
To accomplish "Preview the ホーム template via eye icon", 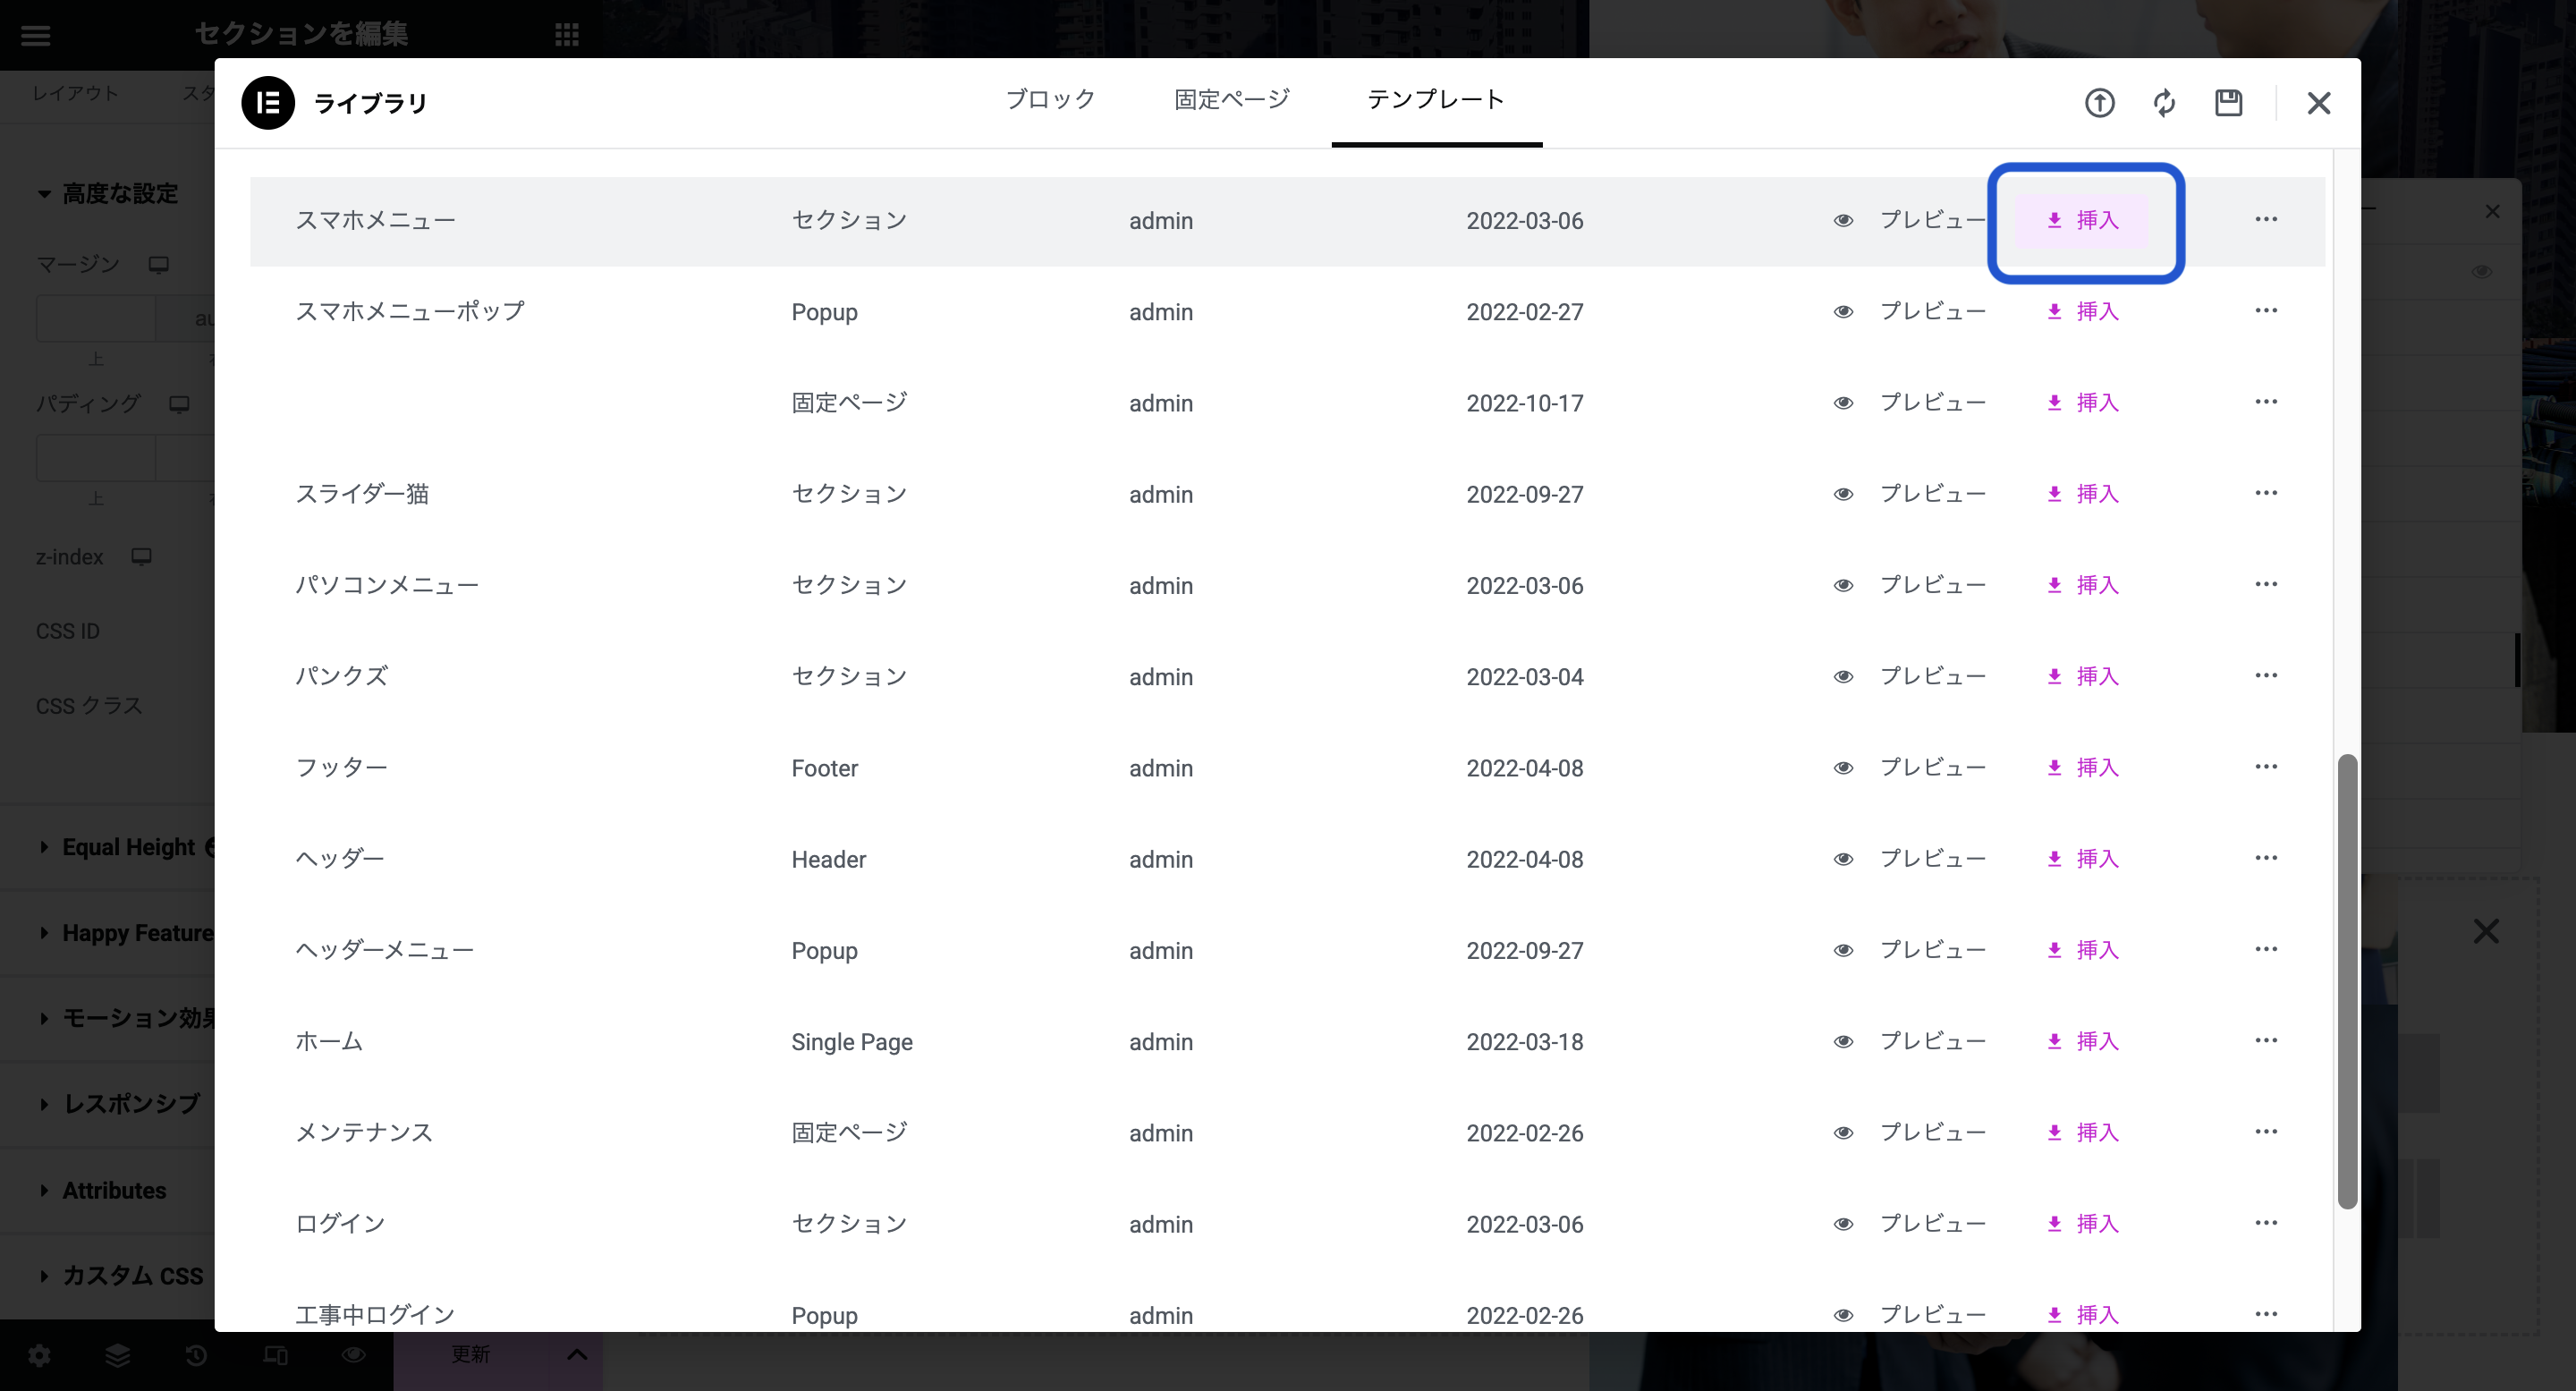I will point(1843,1041).
